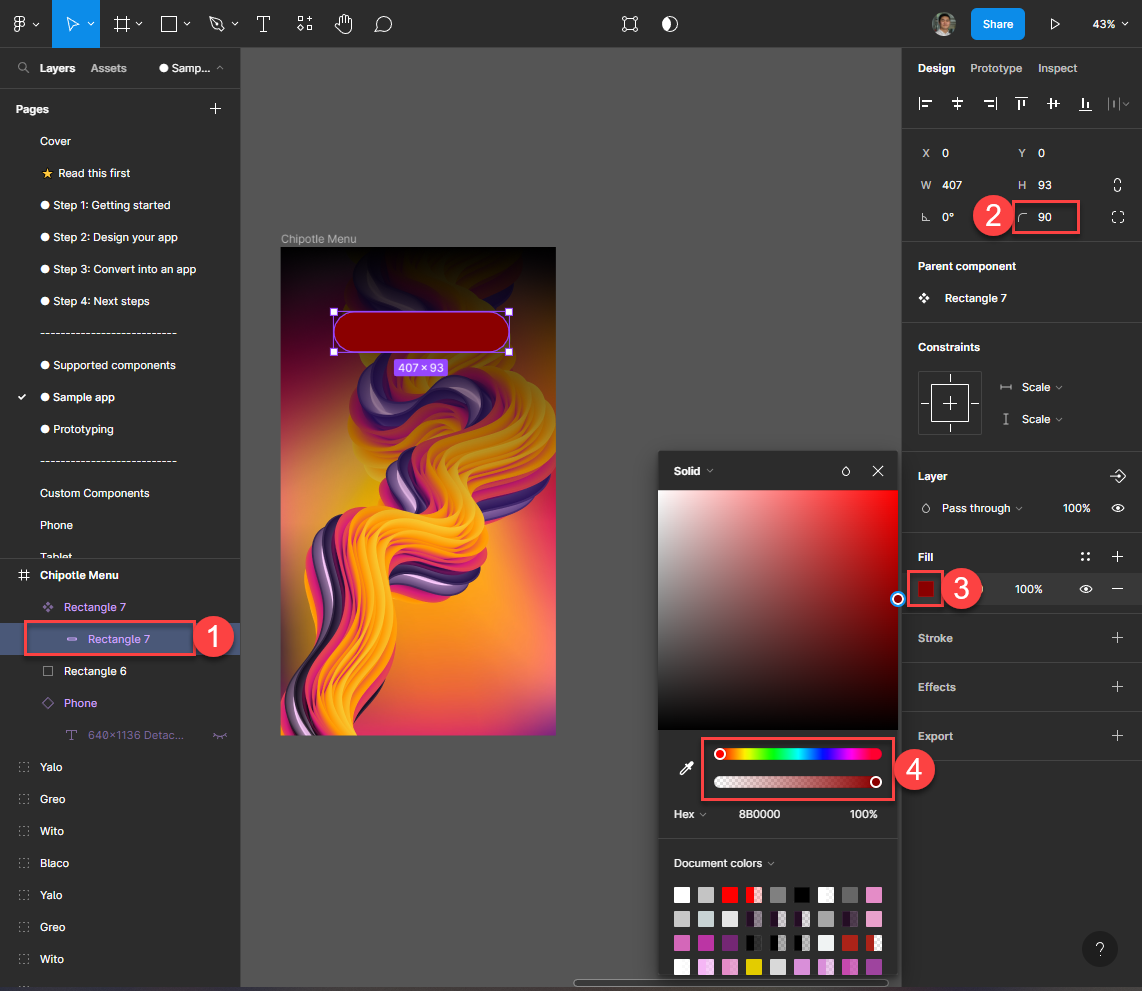
Task: Click the 'Use as mask' icon in the toolbar
Action: [x=630, y=23]
